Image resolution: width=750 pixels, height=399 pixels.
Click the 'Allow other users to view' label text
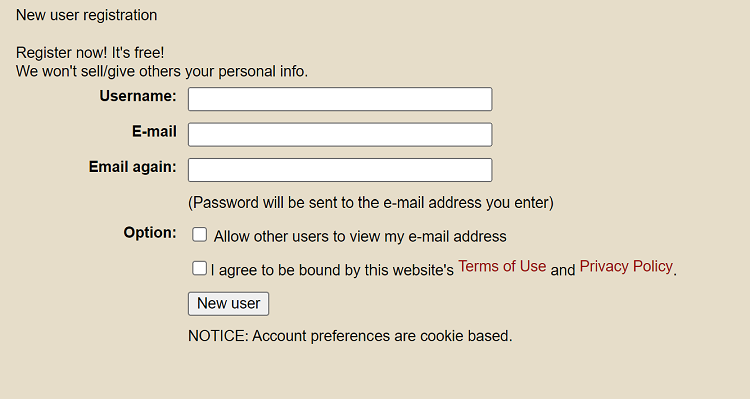360,236
